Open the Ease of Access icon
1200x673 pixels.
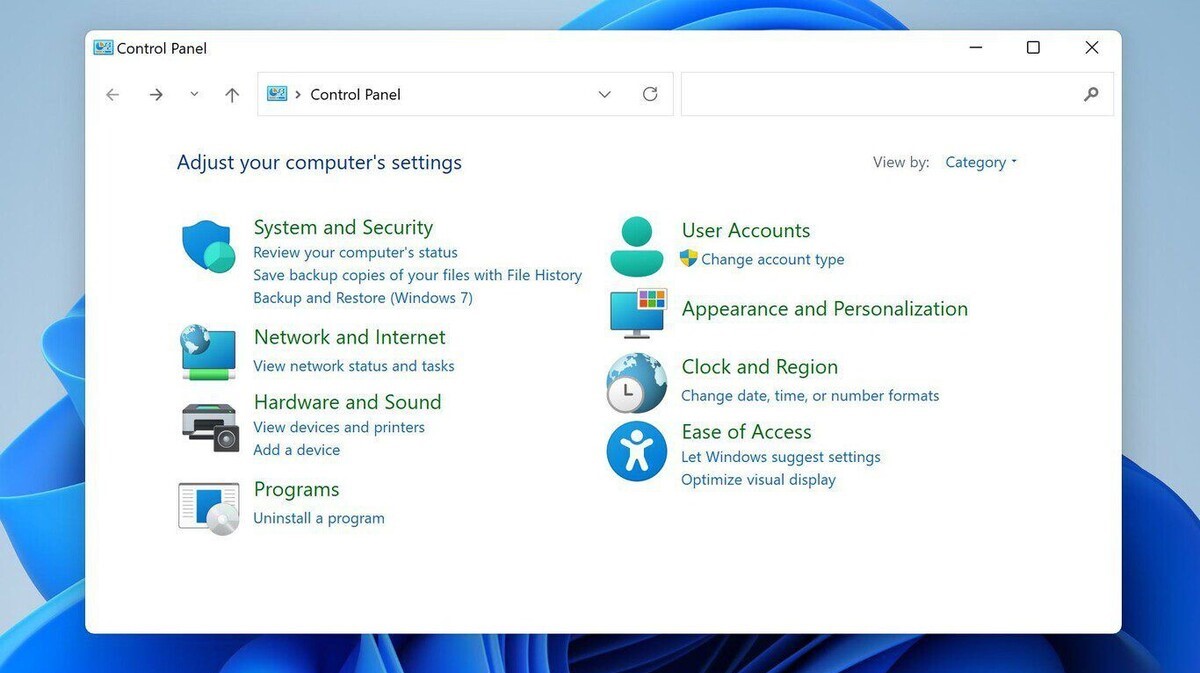point(636,451)
